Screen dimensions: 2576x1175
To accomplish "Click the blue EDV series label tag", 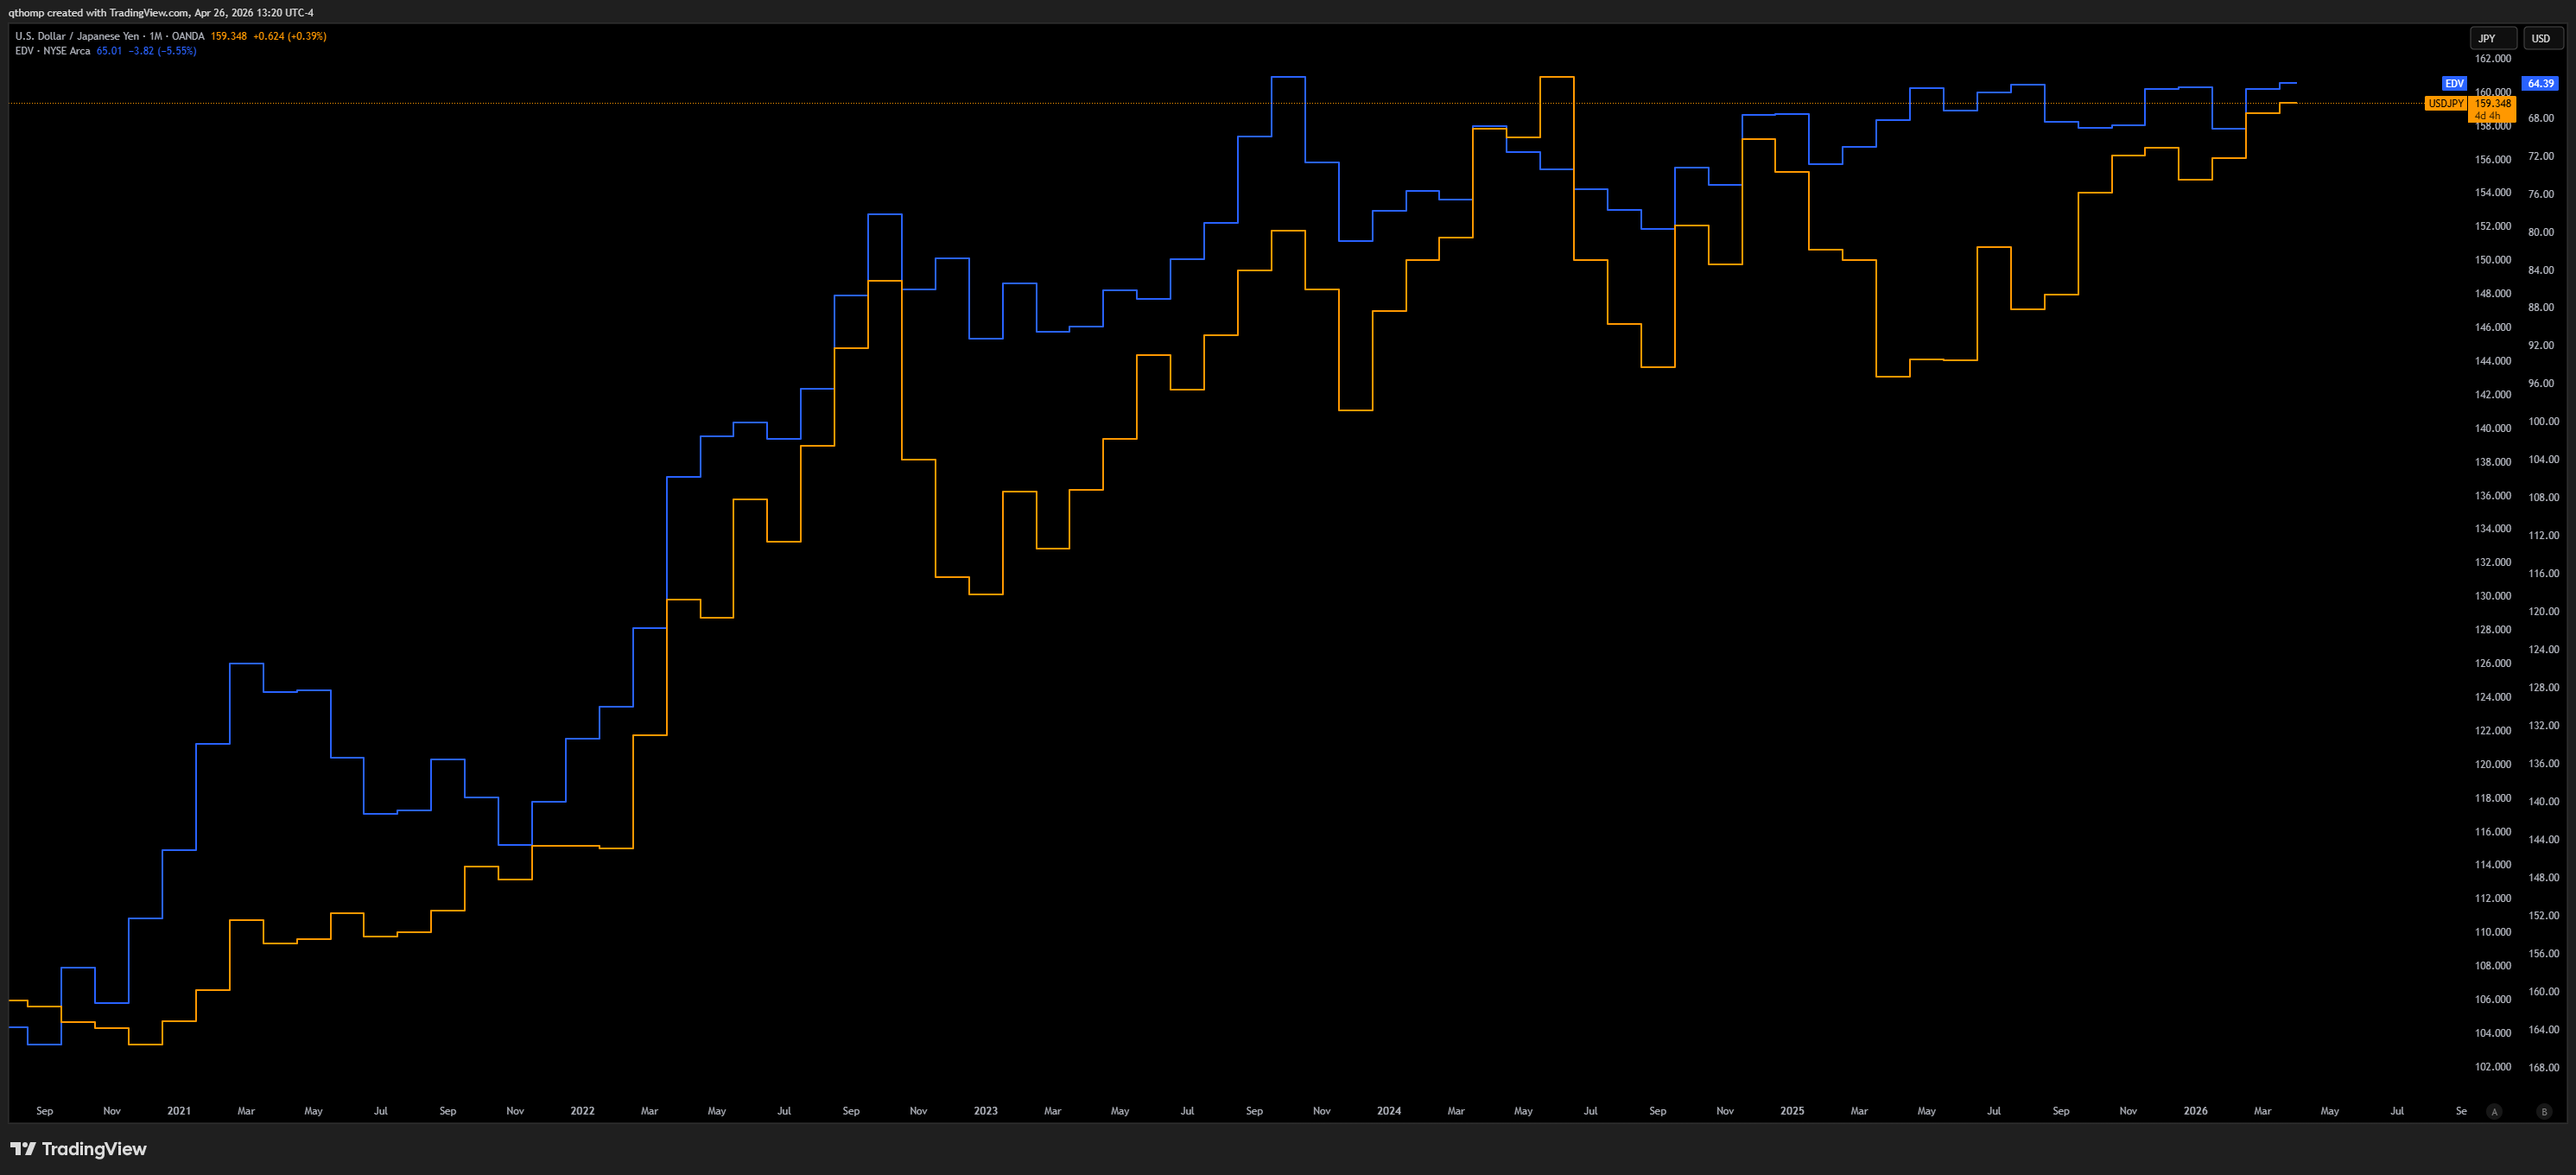I will tap(2454, 84).
